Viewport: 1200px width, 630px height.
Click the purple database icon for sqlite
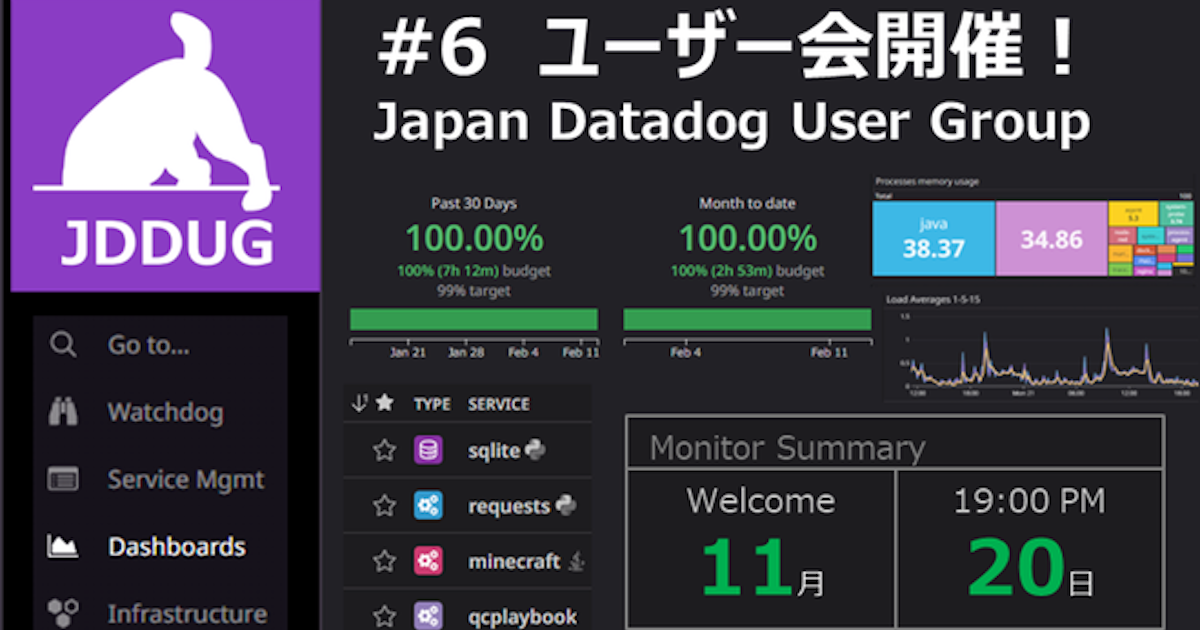[x=428, y=450]
